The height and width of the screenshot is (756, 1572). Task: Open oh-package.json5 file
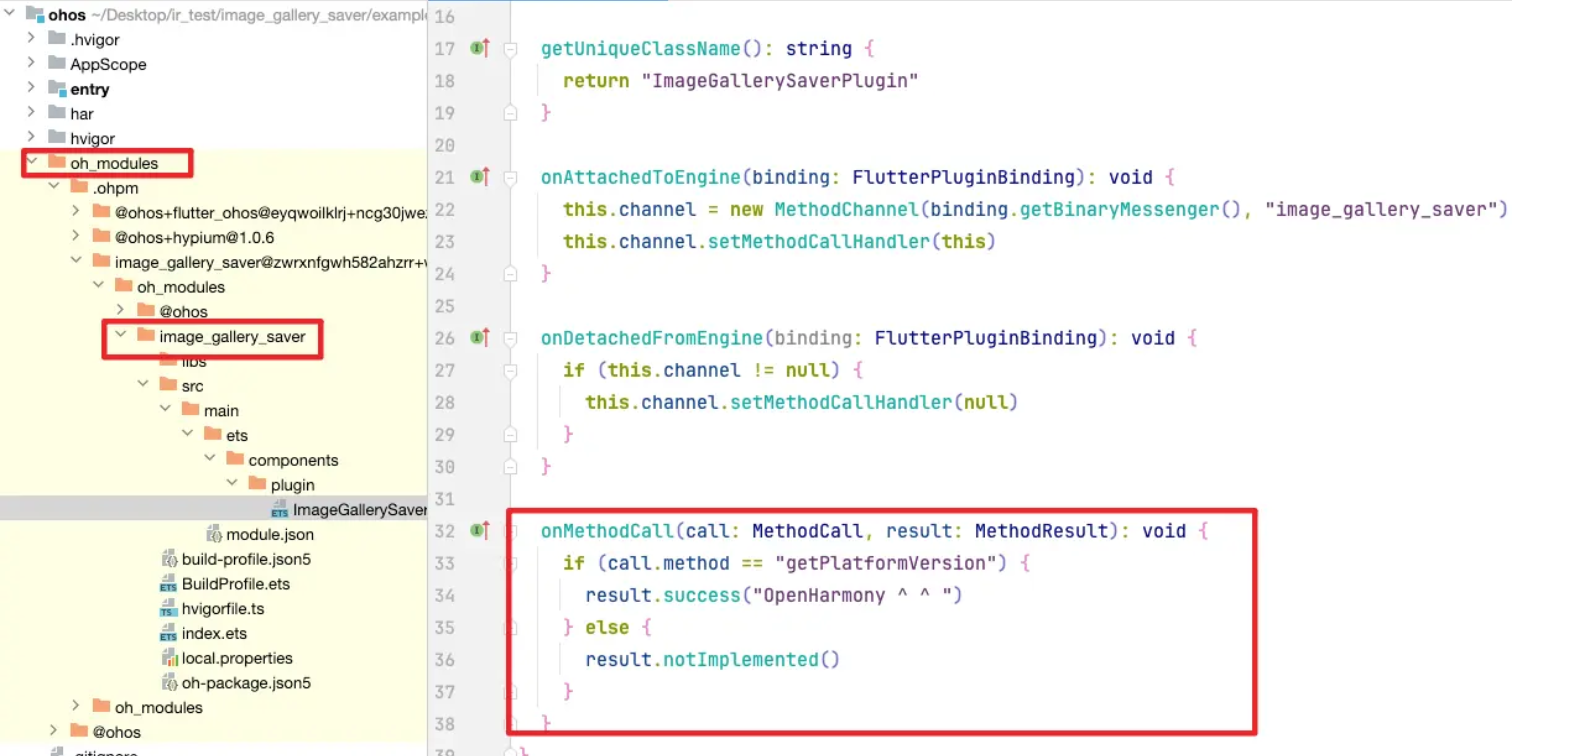[246, 683]
